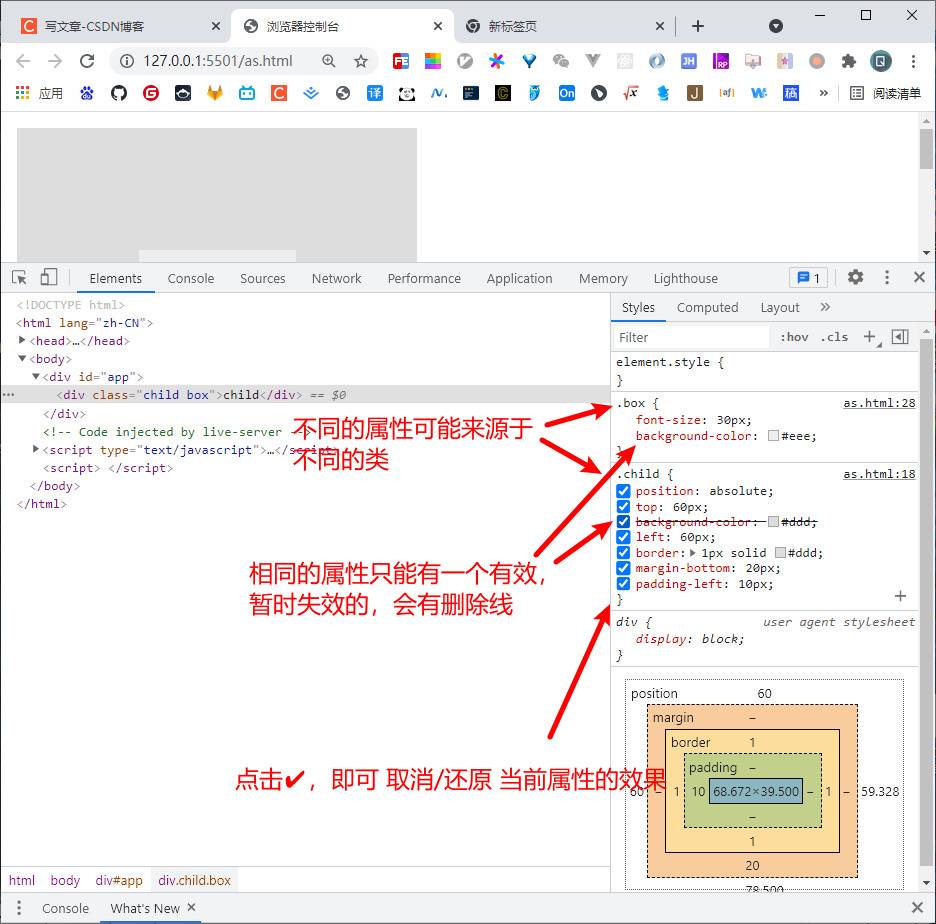Click the FE extension icon
Screen dimensions: 936x924
(401, 61)
